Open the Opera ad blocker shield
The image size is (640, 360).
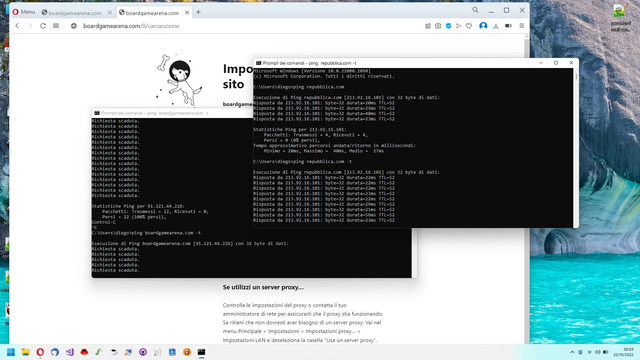[448, 26]
